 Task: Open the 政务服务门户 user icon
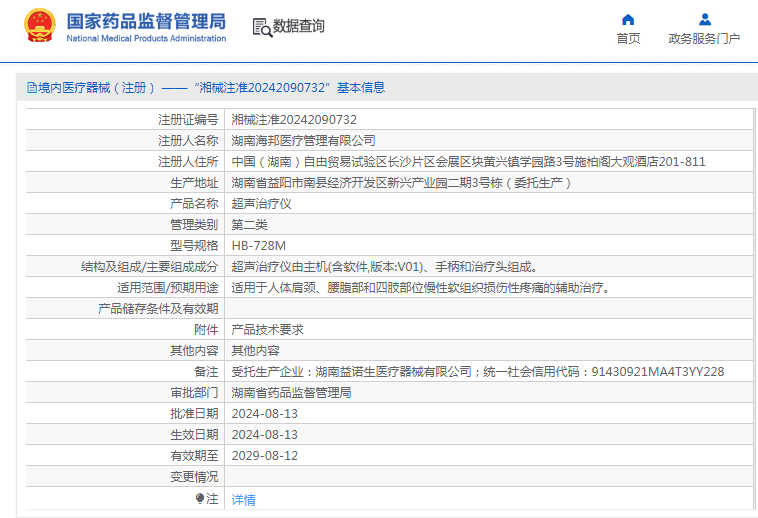click(x=705, y=19)
